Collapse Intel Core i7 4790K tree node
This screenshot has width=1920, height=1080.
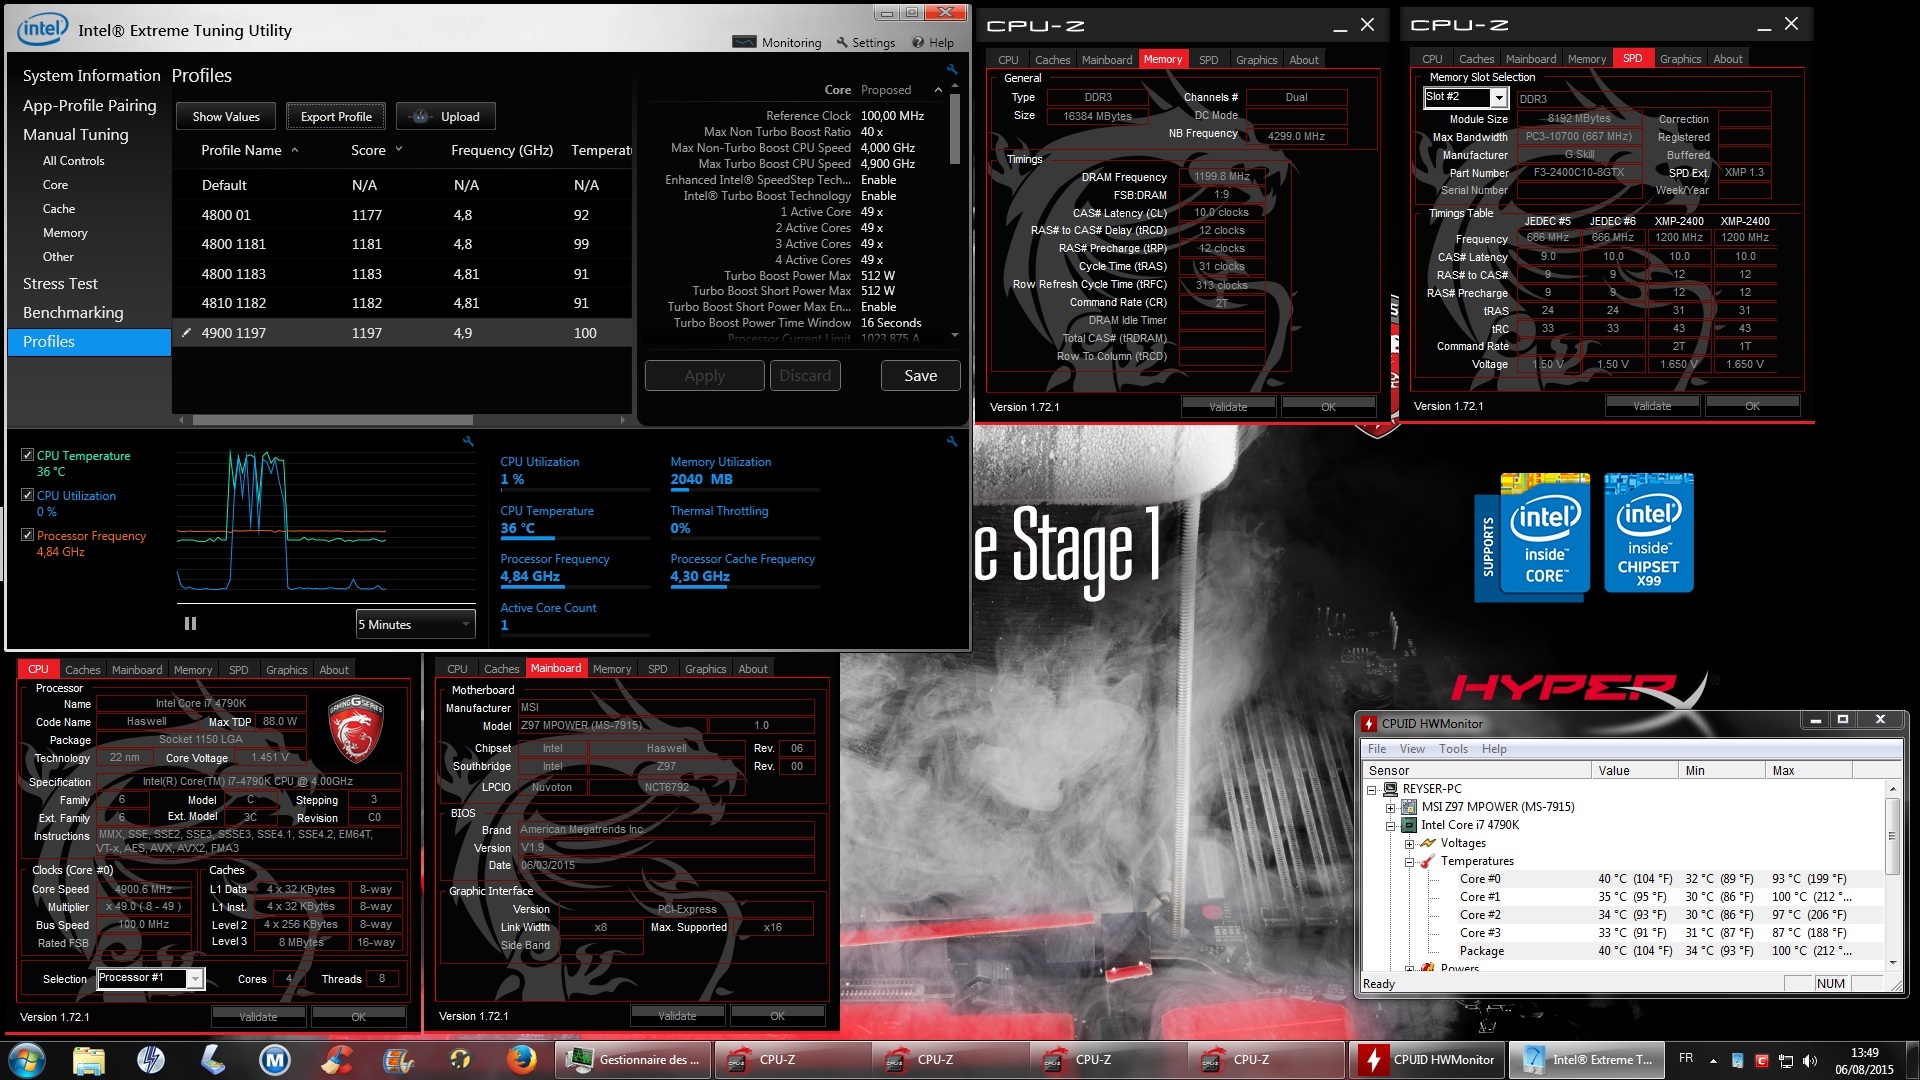[x=1391, y=825]
